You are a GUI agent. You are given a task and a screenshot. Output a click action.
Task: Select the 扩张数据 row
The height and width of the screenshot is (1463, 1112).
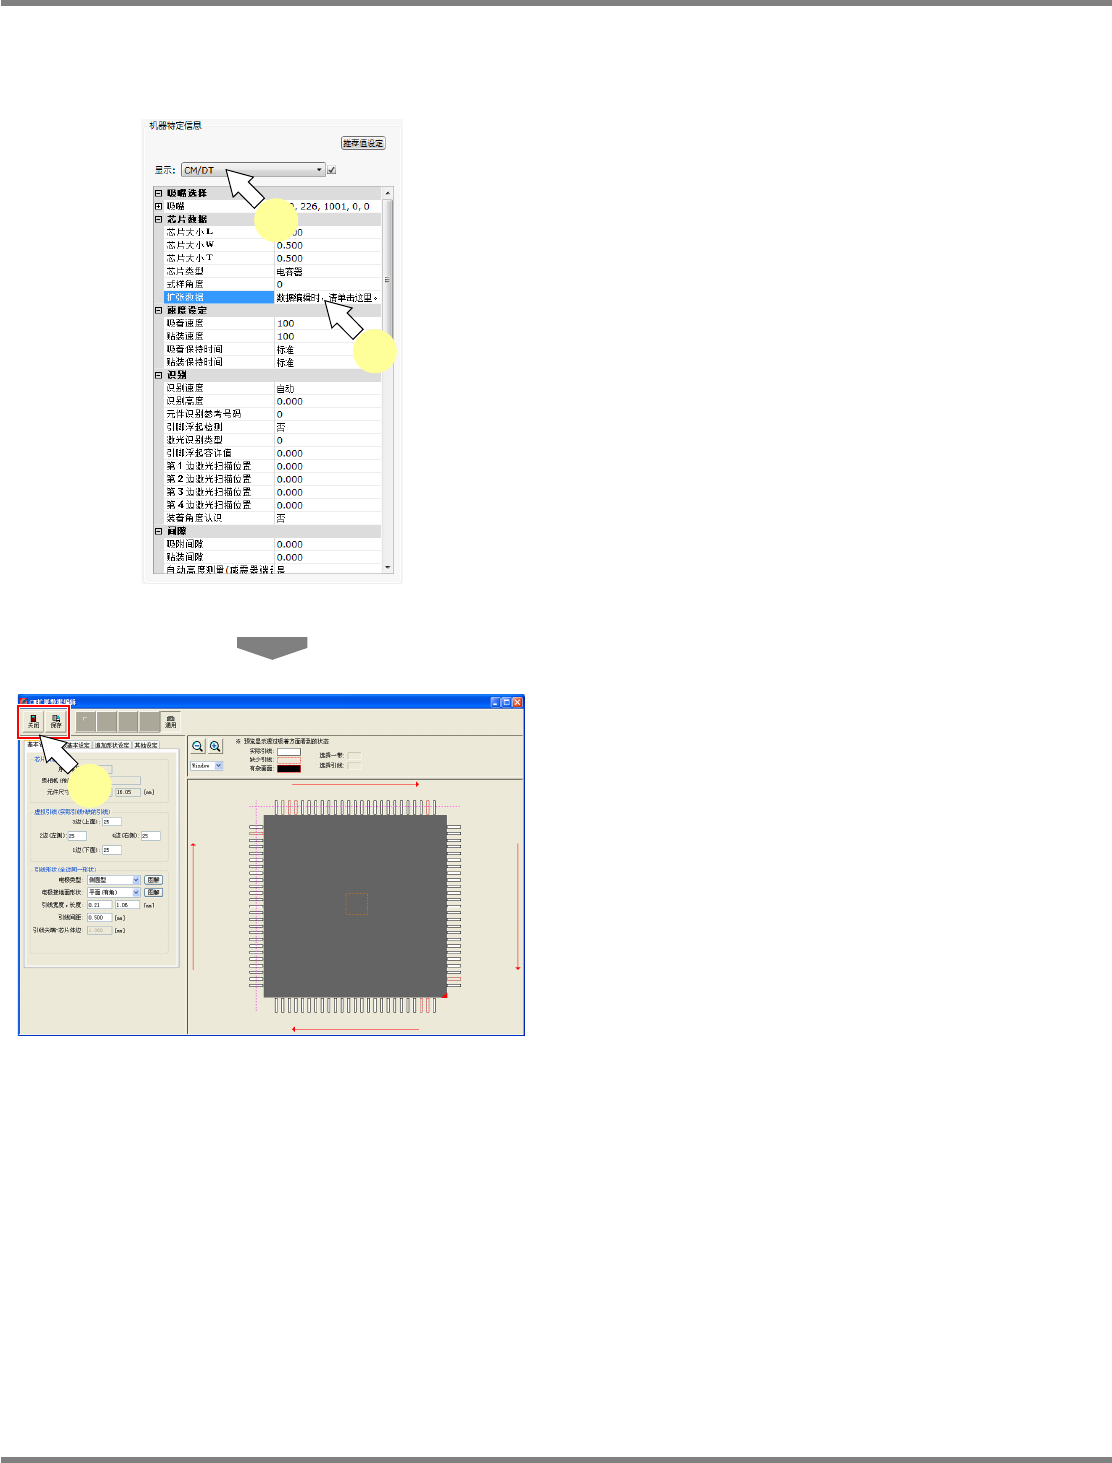pos(272,297)
